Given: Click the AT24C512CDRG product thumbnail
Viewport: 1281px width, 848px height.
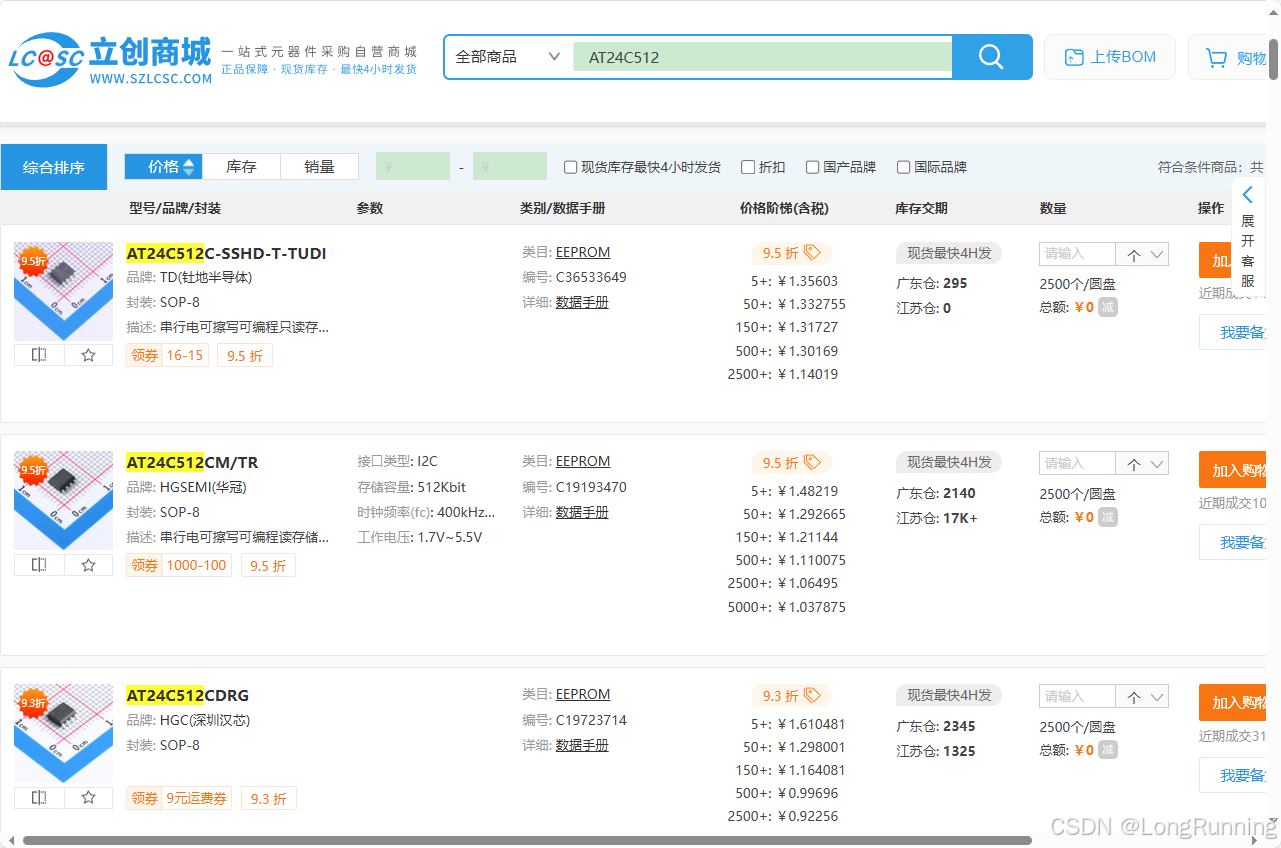Looking at the screenshot, I should point(64,734).
